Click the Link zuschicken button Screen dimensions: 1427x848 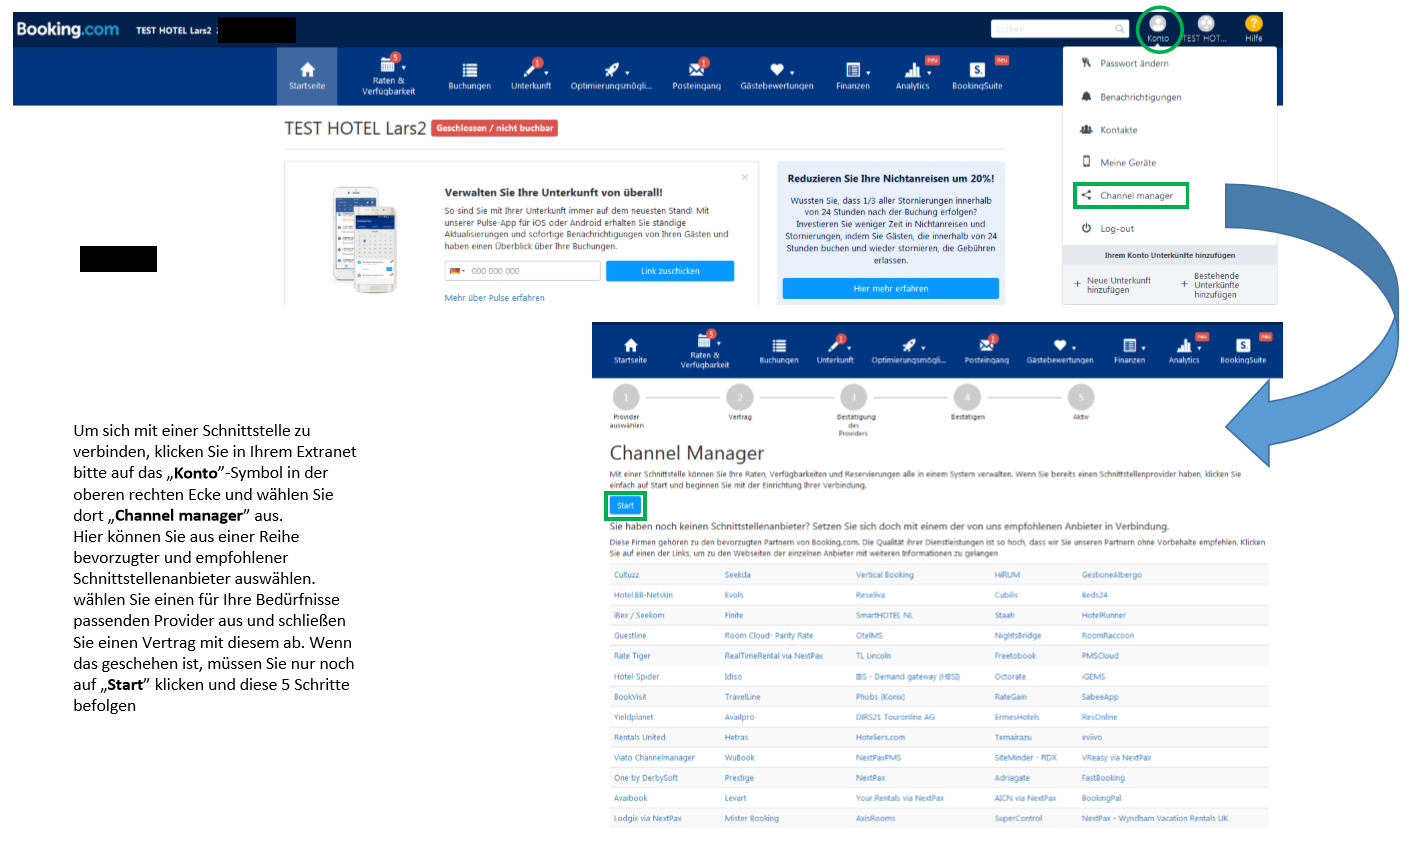pyautogui.click(x=670, y=271)
